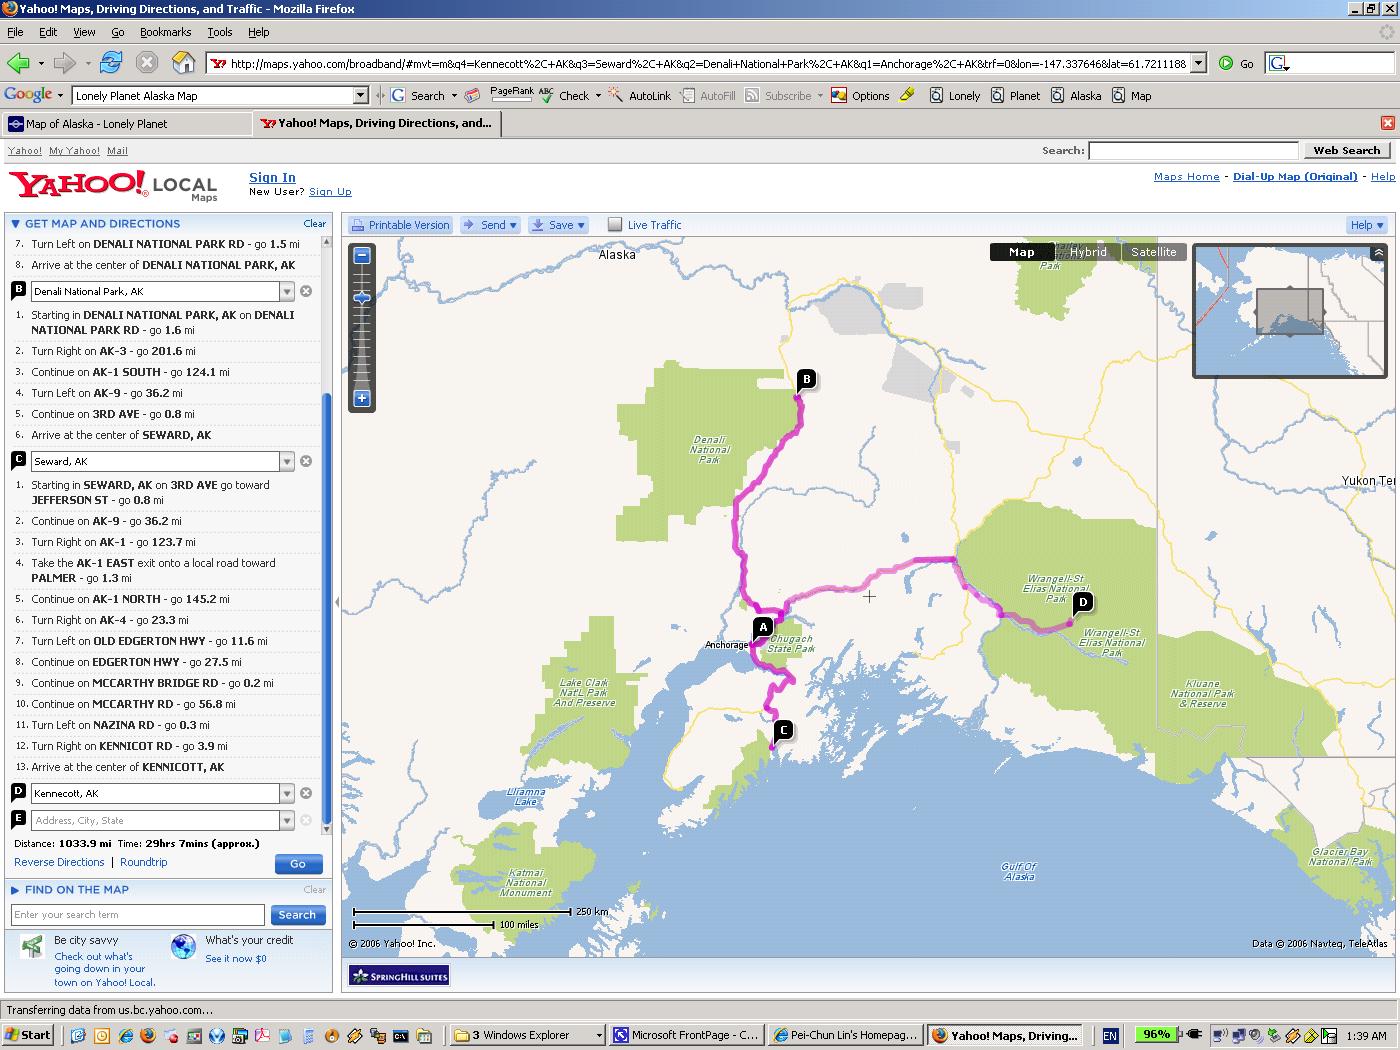Click the Firefox icon in Quick Launch
The image size is (1400, 1050).
click(148, 1035)
